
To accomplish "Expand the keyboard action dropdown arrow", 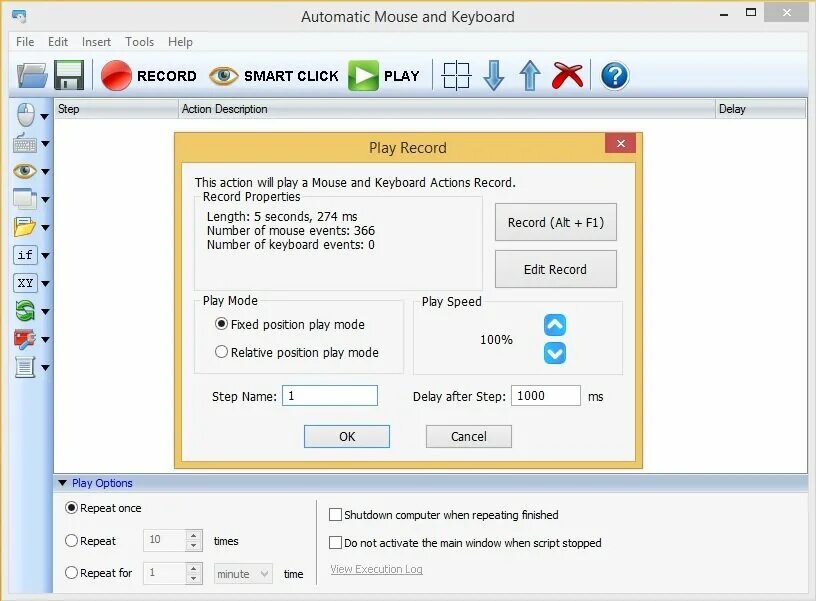I will (x=45, y=143).
